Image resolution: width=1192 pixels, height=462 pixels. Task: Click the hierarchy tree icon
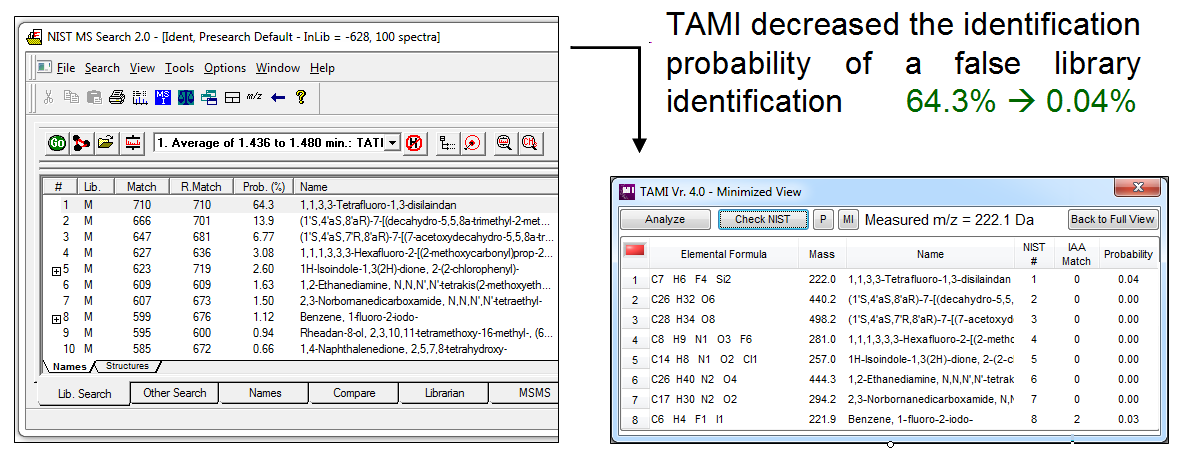tap(447, 142)
